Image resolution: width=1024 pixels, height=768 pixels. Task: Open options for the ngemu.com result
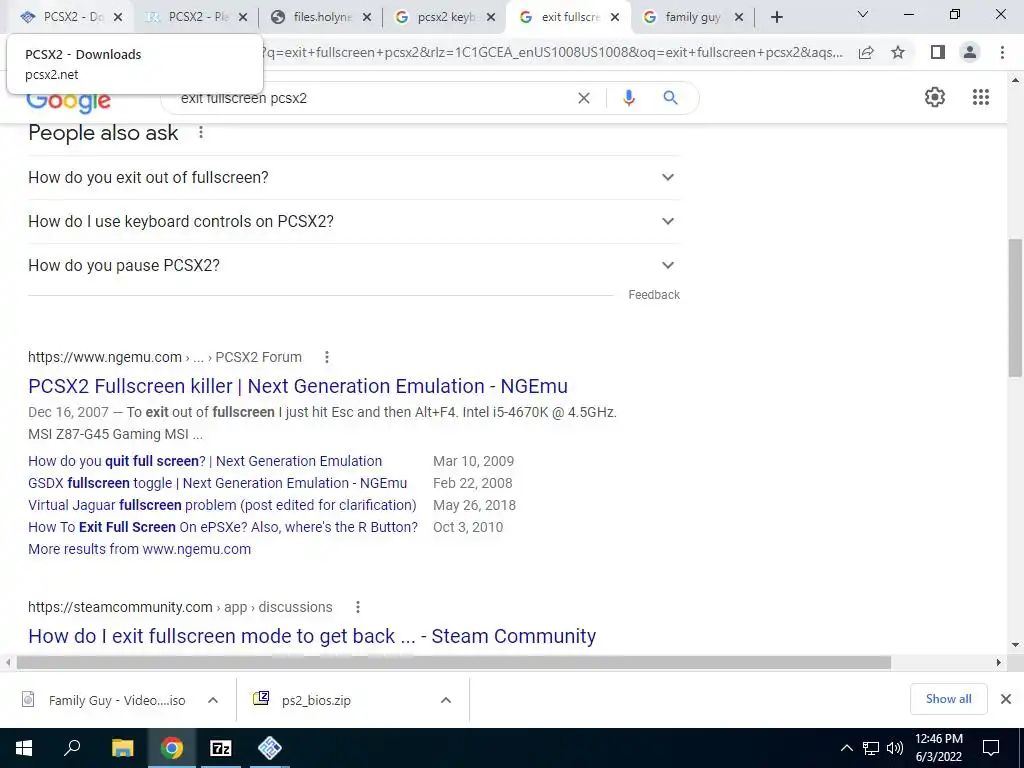pos(327,357)
